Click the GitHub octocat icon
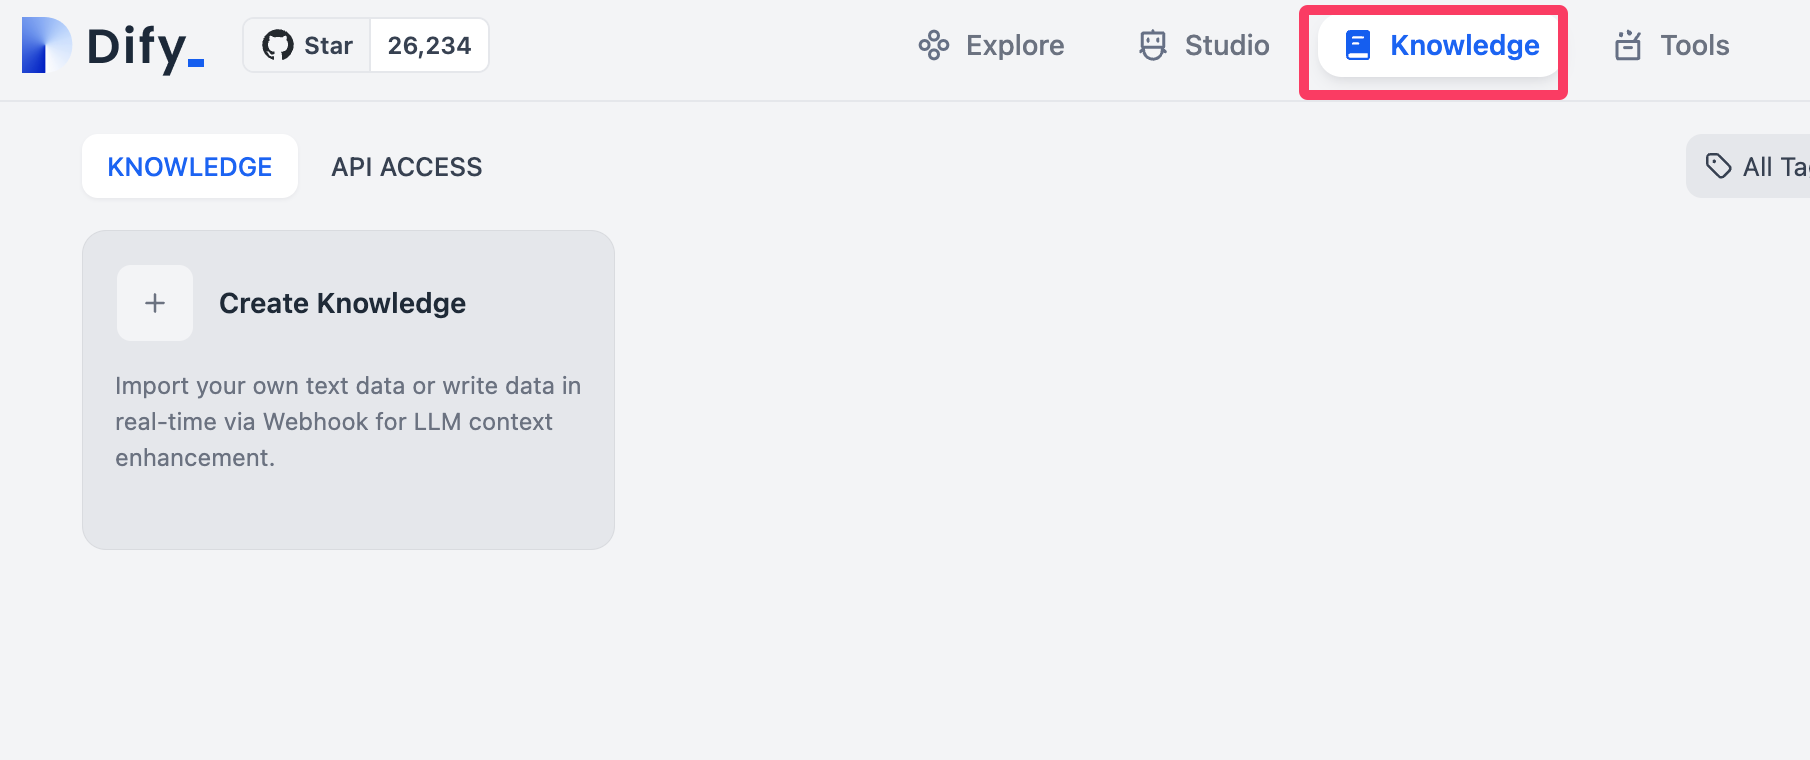 [x=277, y=46]
